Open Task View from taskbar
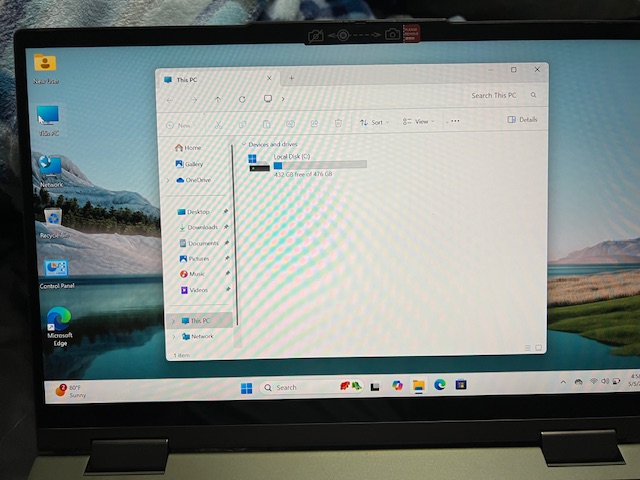The width and height of the screenshot is (640, 480). click(375, 387)
